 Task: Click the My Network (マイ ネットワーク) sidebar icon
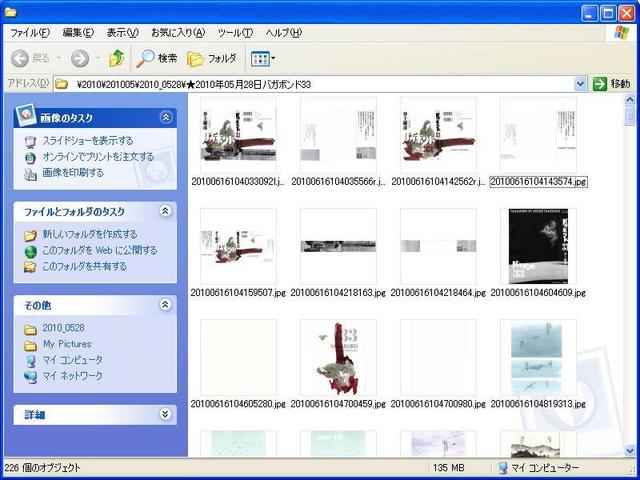[x=31, y=376]
